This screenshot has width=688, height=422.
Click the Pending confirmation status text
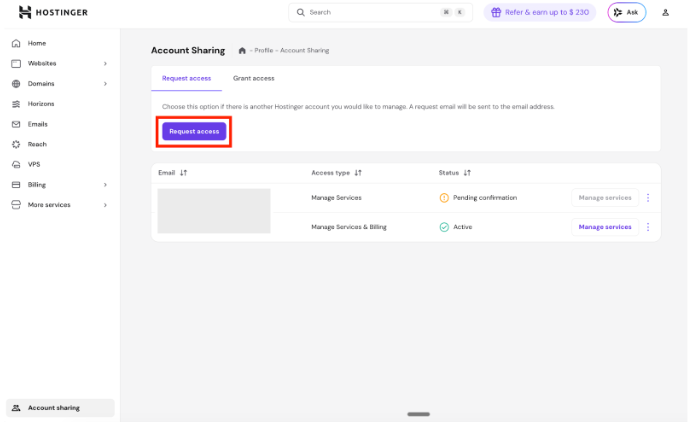point(485,198)
